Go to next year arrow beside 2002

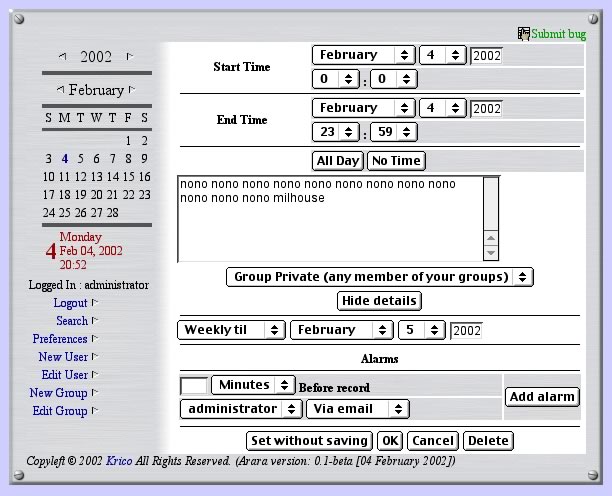pos(129,57)
